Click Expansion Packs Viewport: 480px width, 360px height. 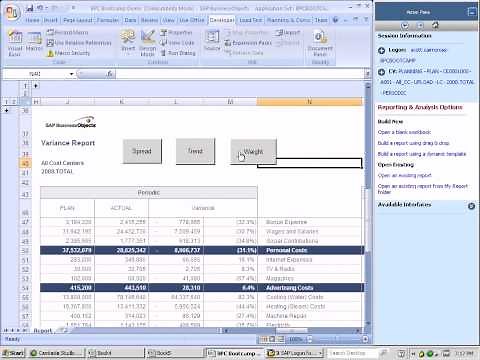[248, 43]
